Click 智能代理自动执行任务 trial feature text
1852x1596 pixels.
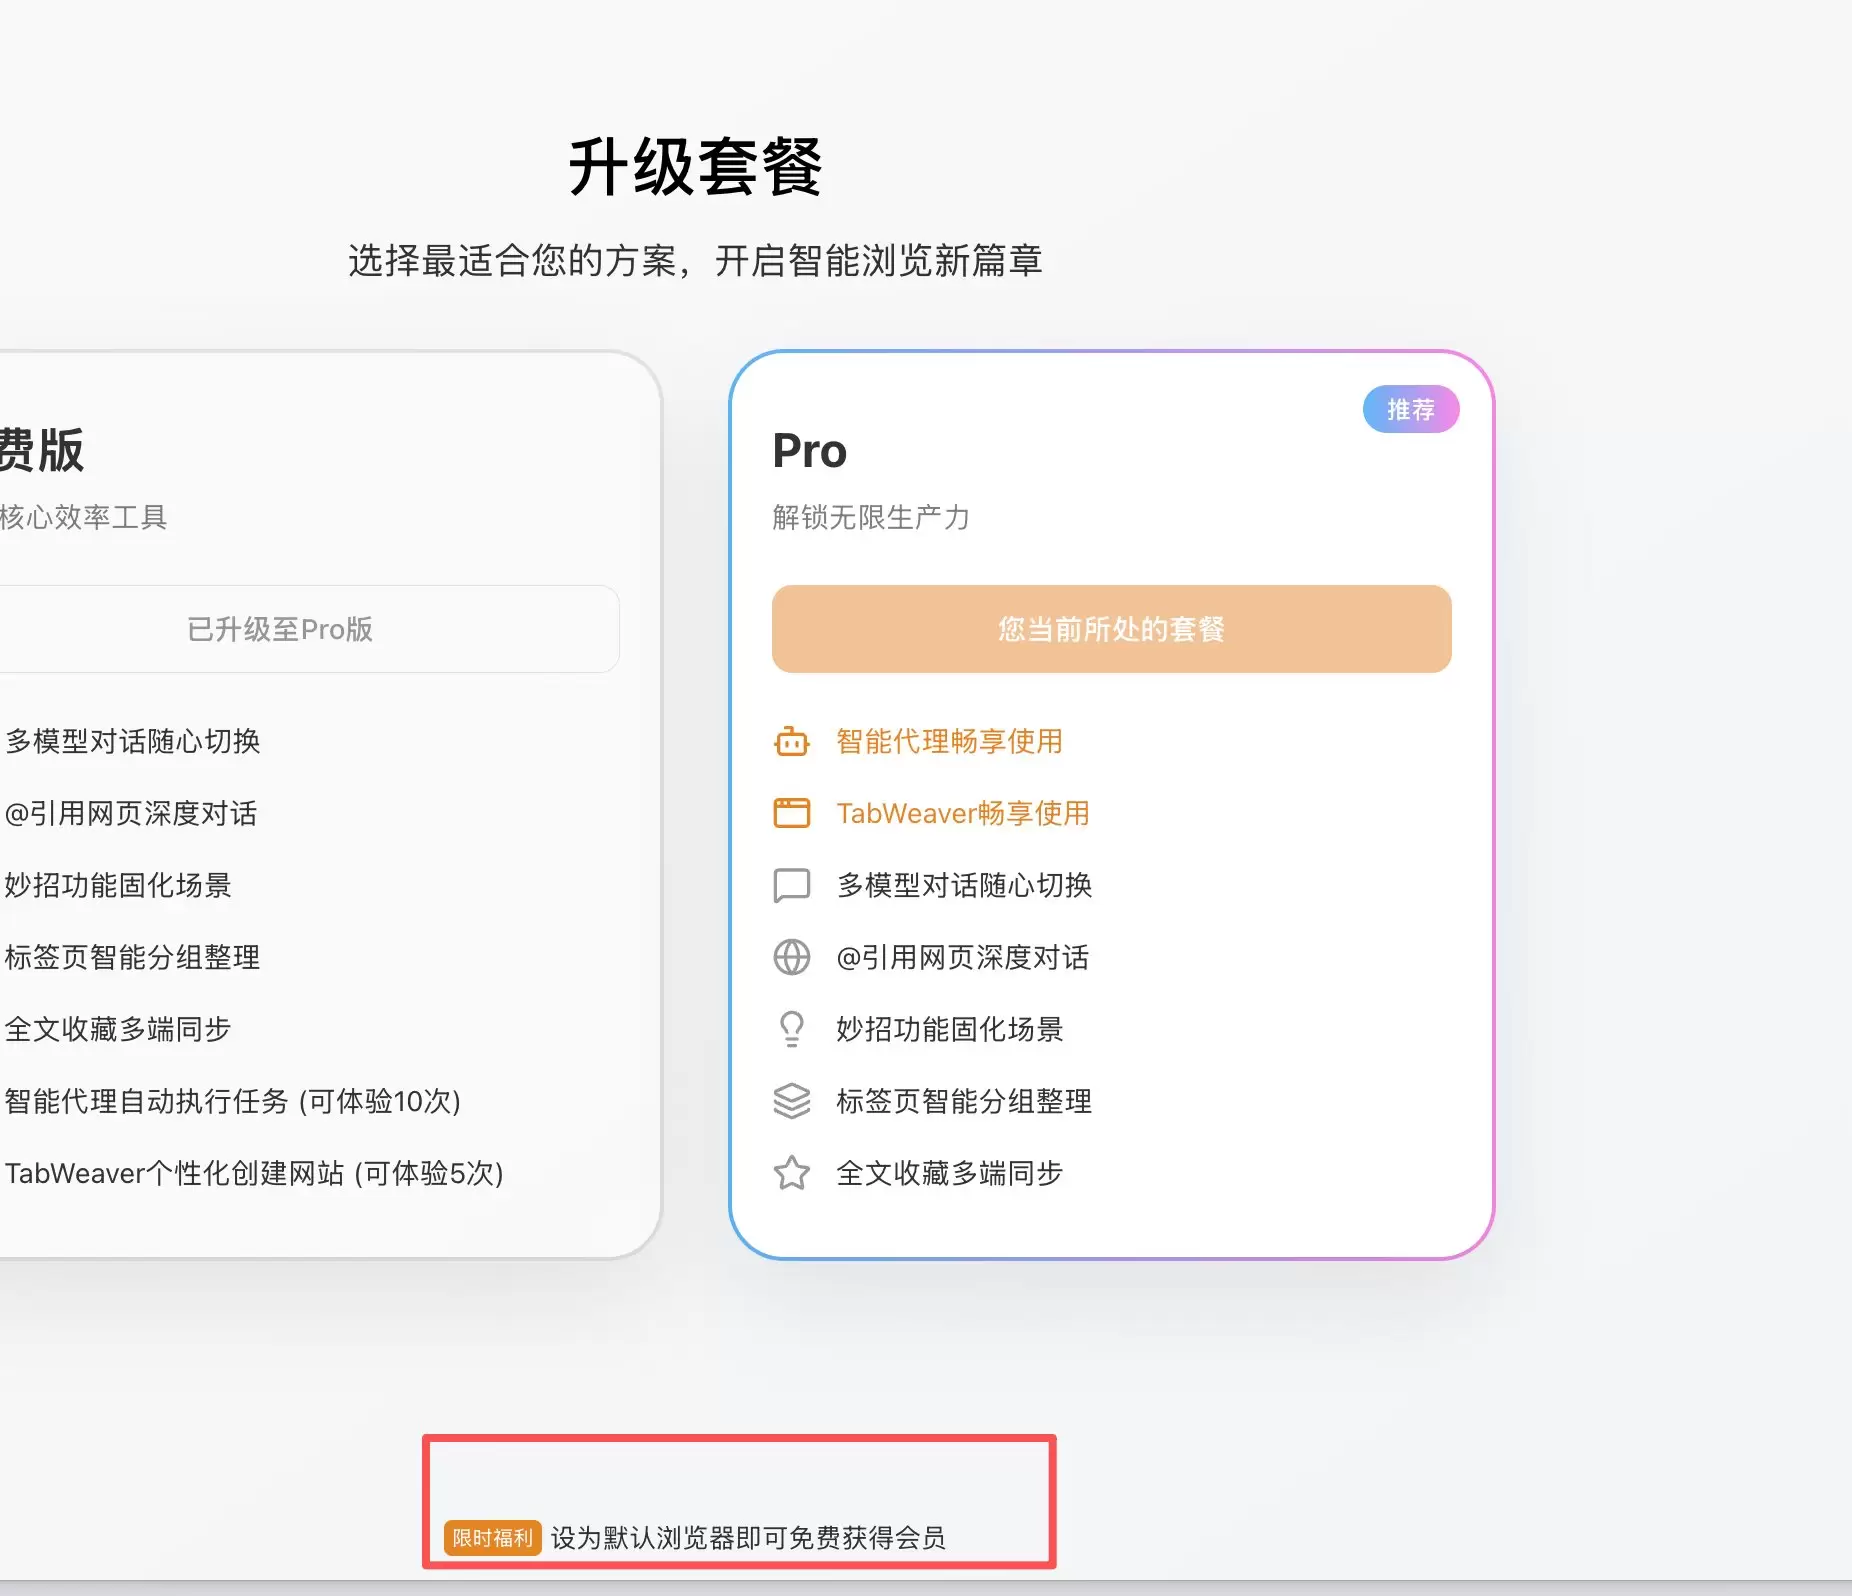(x=230, y=1102)
